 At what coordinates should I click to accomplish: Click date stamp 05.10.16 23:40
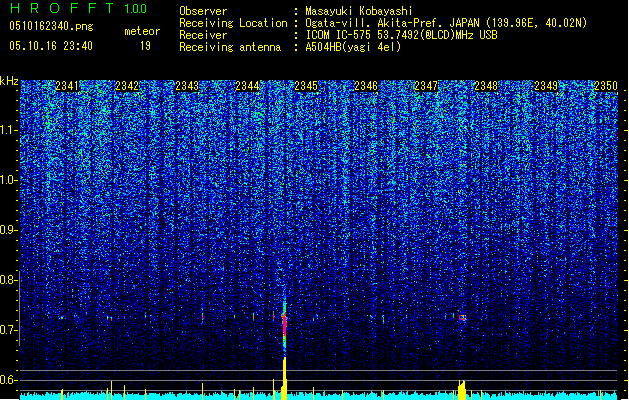pos(51,46)
